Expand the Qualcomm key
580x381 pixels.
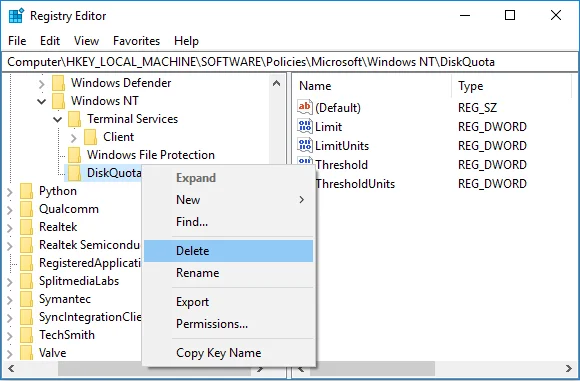point(10,210)
